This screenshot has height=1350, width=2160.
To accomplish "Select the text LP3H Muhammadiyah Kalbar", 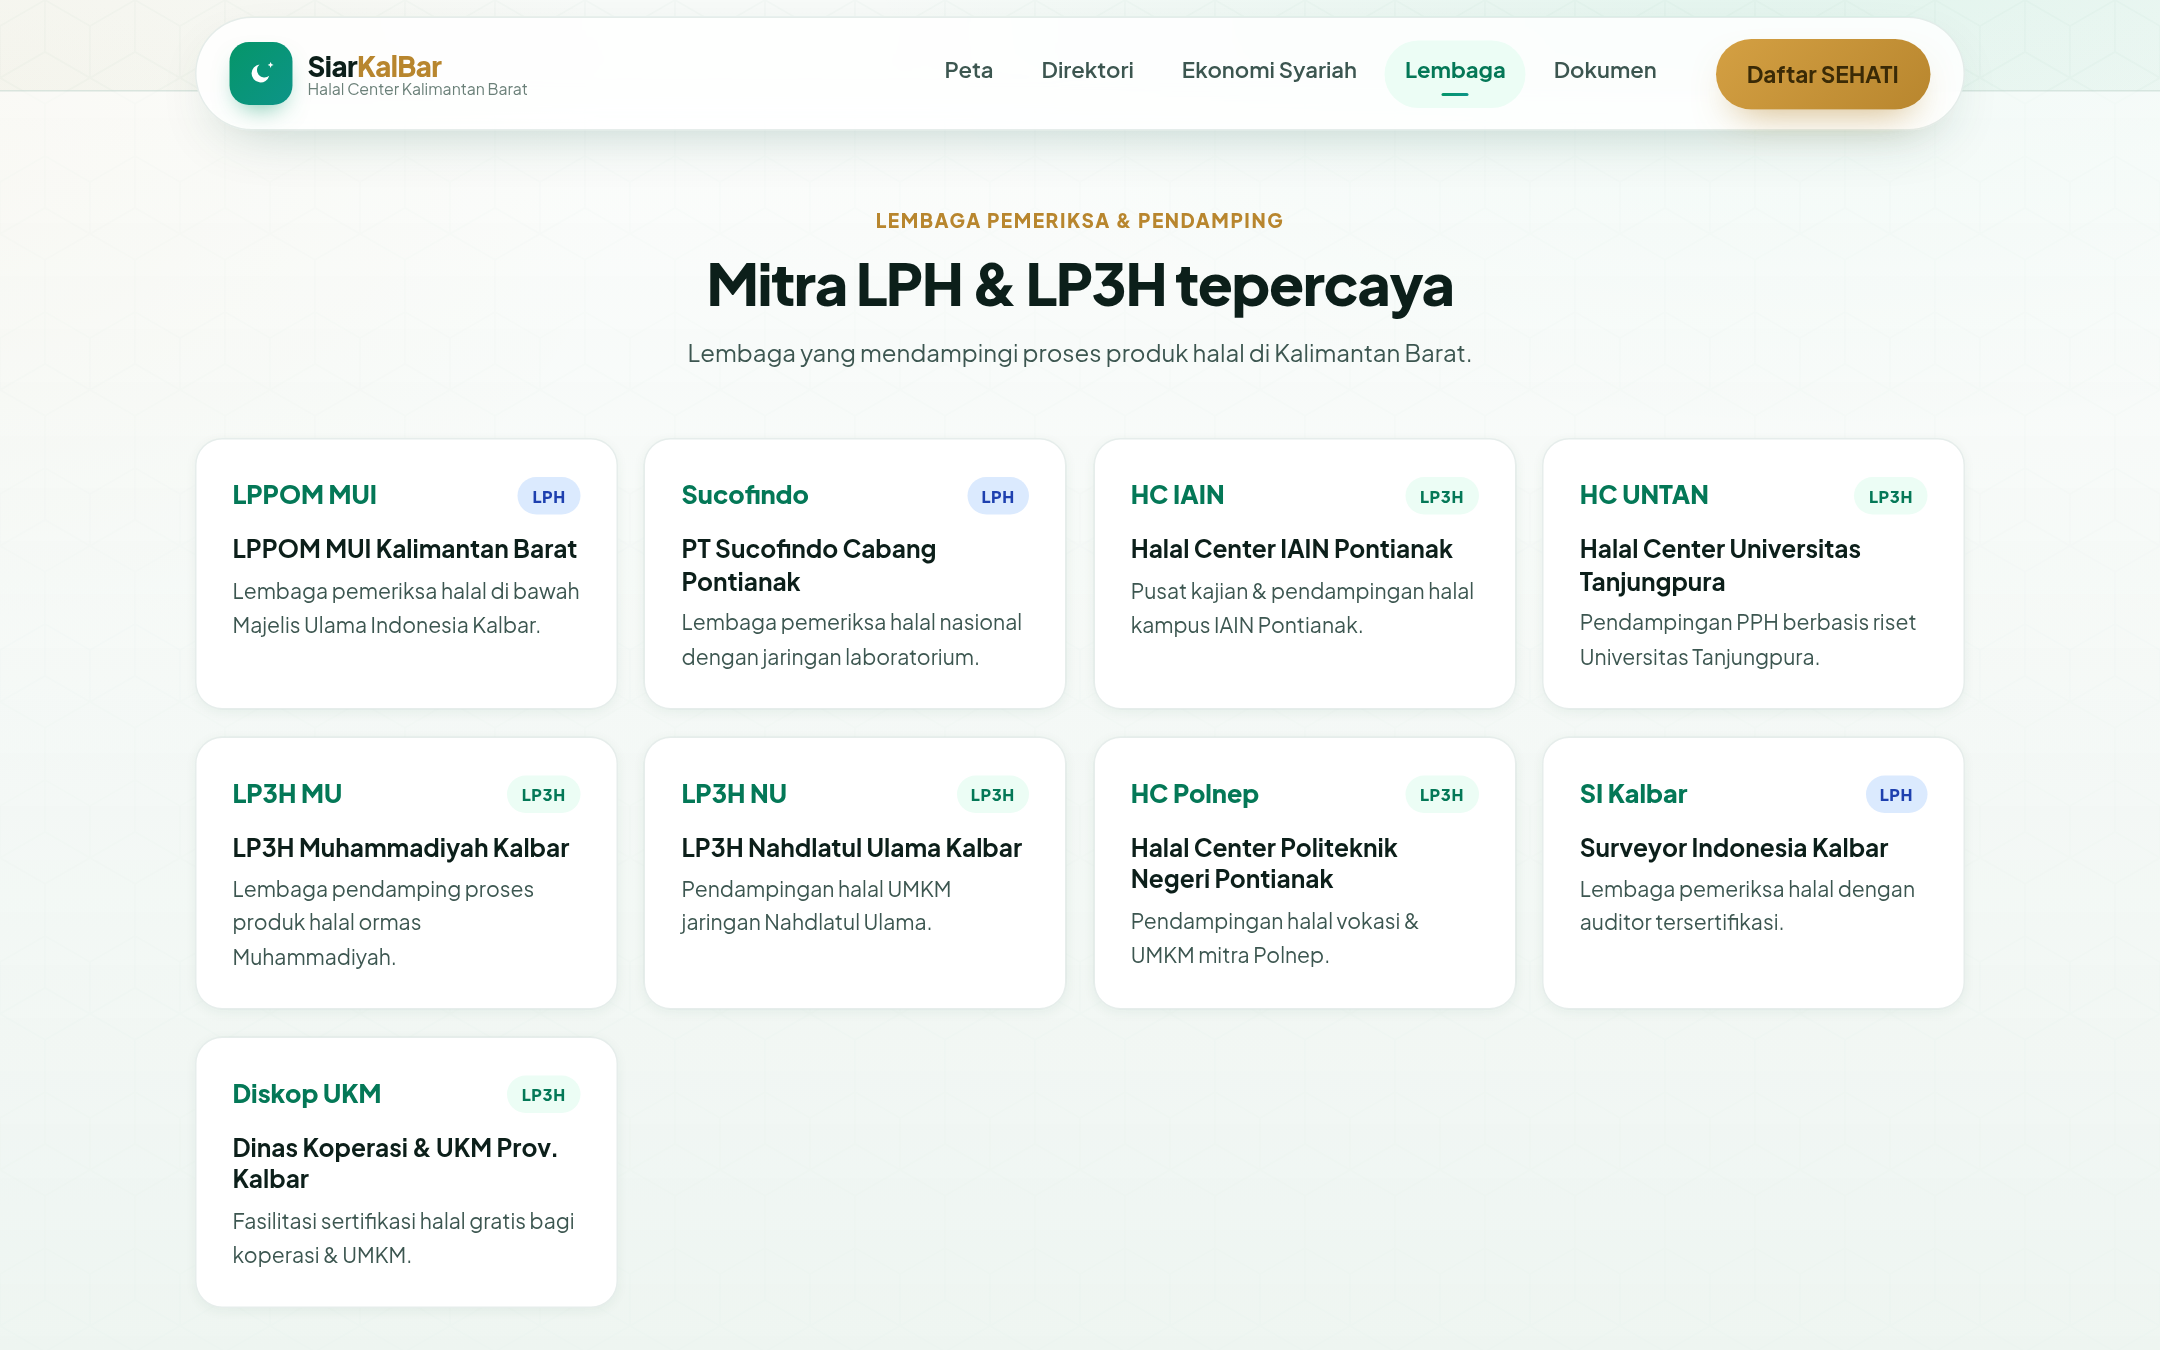I will tap(400, 848).
